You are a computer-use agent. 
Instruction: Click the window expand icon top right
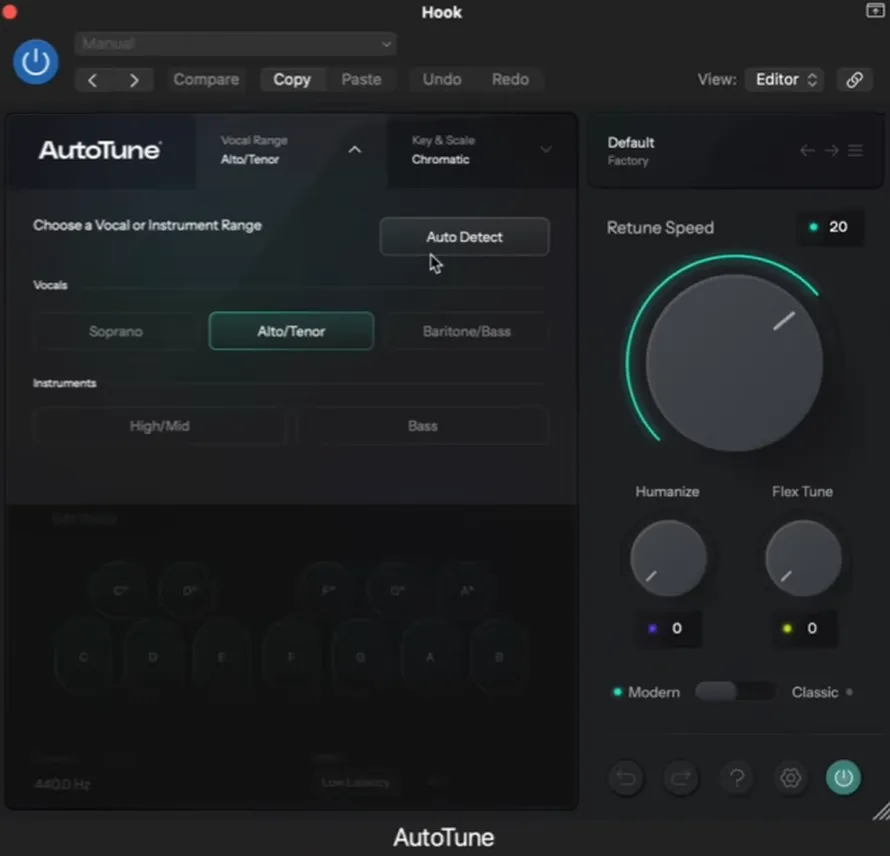[875, 10]
